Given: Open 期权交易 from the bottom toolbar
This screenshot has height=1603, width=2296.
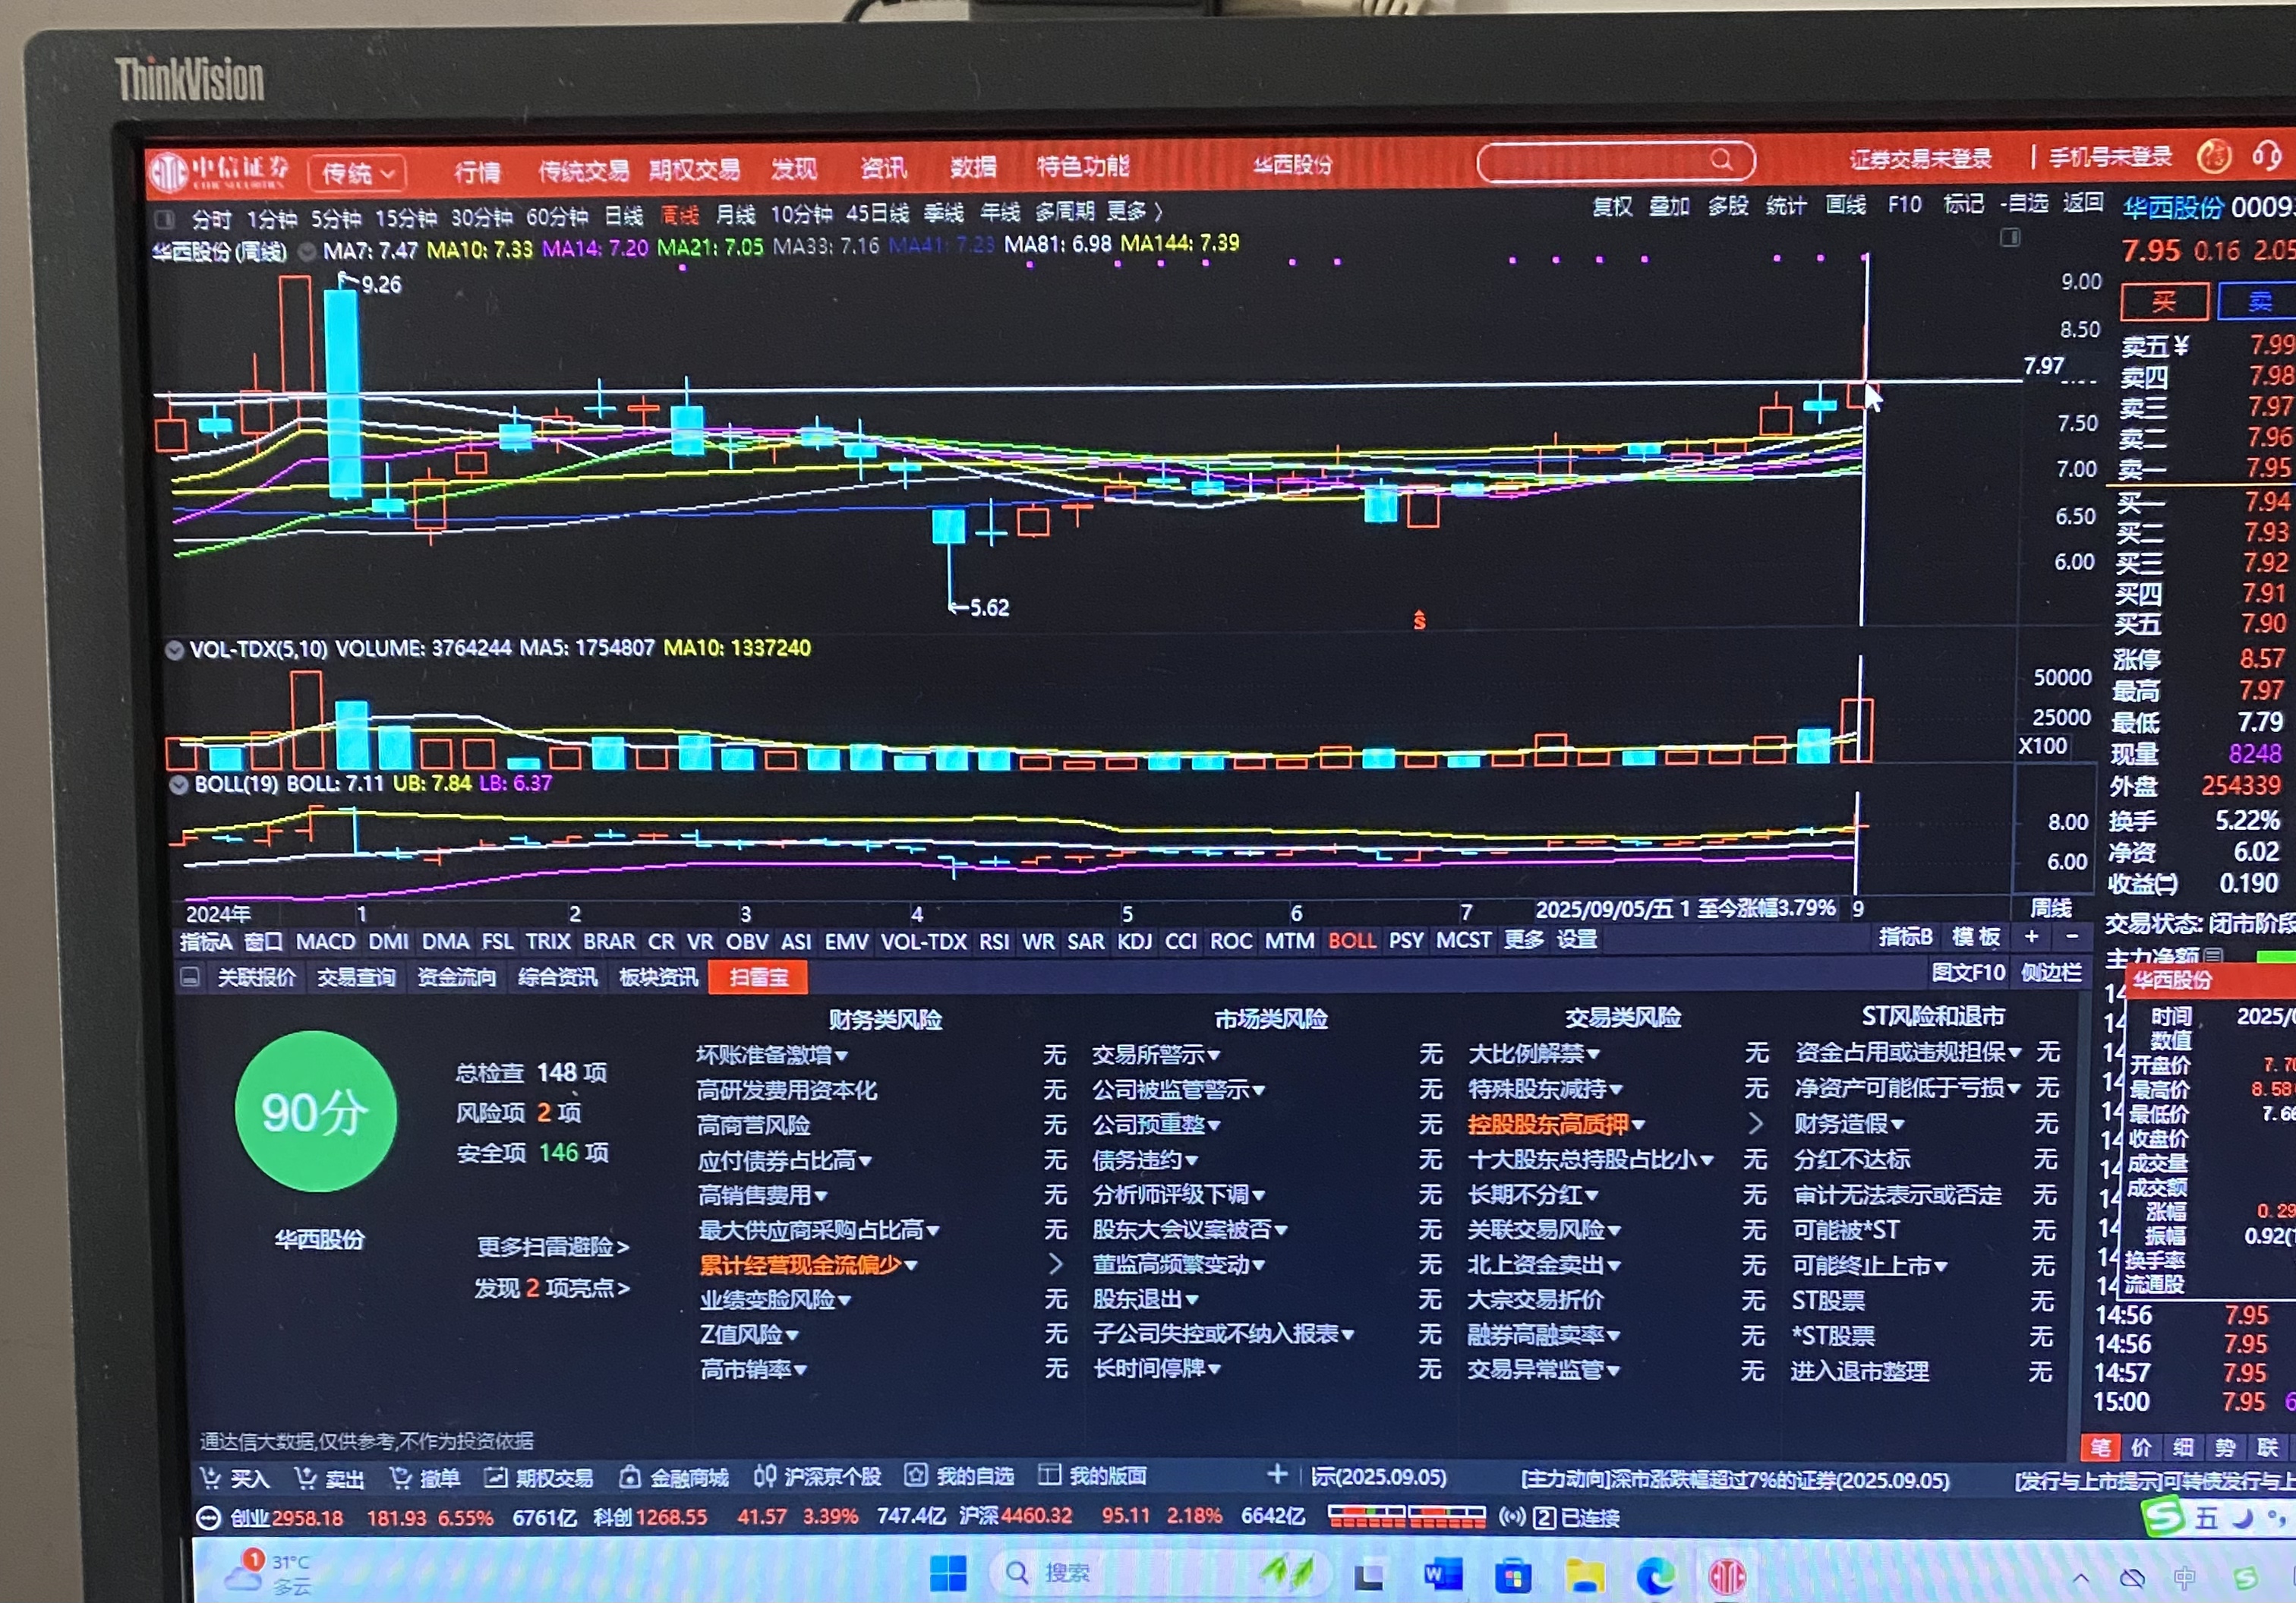Looking at the screenshot, I should pyautogui.click(x=538, y=1477).
